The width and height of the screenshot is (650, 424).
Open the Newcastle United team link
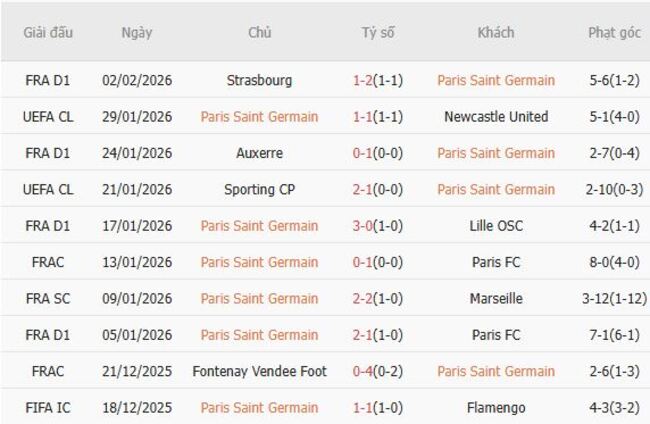(x=495, y=116)
